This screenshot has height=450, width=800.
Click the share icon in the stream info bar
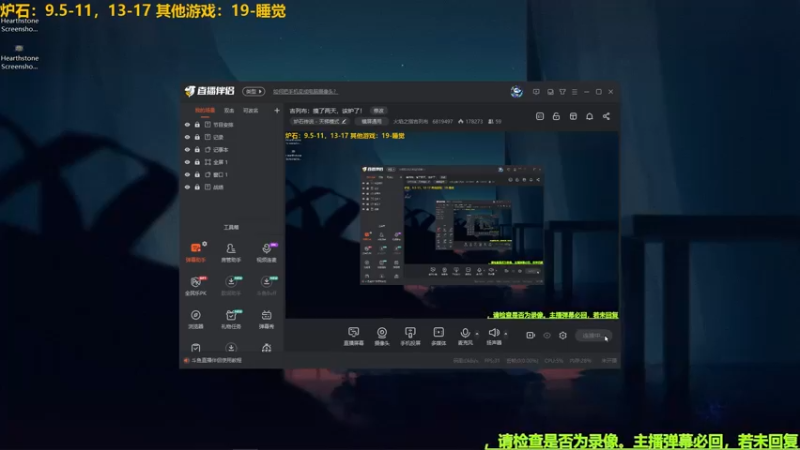click(x=606, y=116)
